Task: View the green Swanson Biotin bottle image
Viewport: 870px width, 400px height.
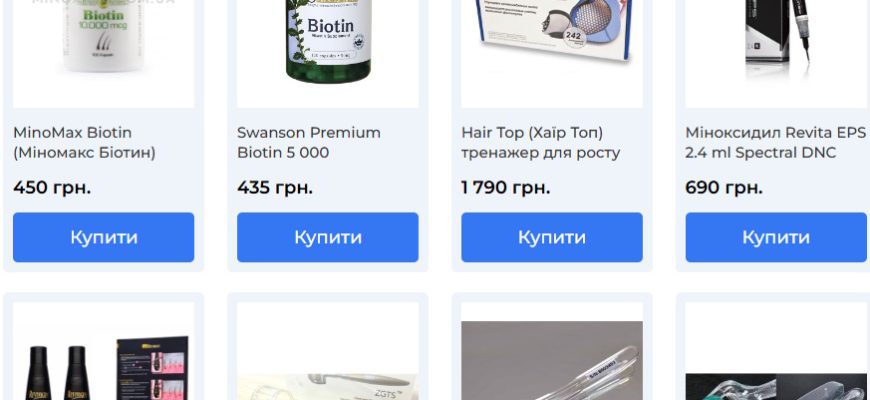Action: pyautogui.click(x=328, y=54)
